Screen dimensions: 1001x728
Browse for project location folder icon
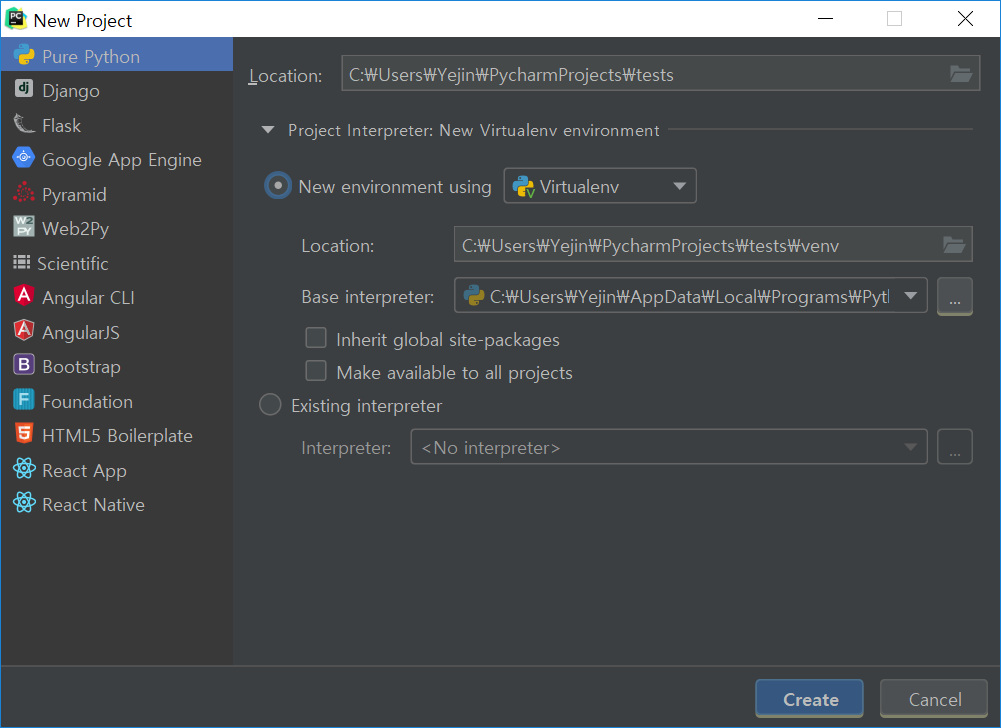pyautogui.click(x=961, y=74)
